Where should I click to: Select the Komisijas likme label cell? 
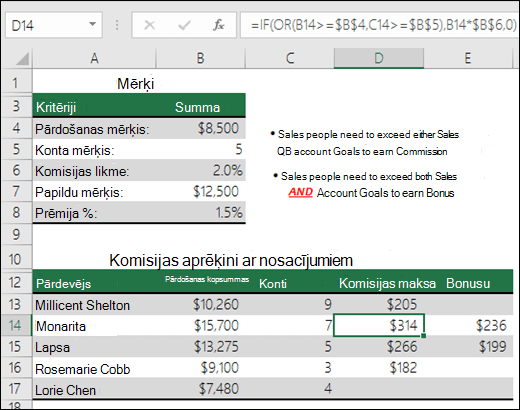point(94,171)
